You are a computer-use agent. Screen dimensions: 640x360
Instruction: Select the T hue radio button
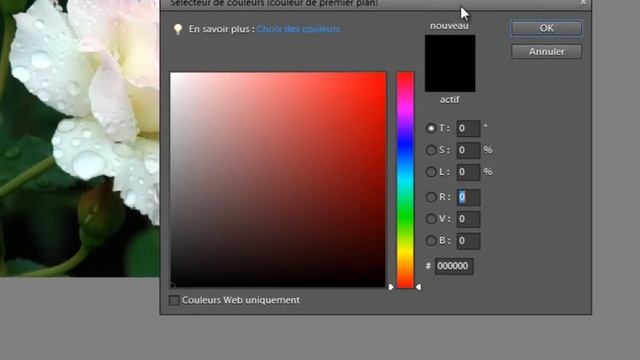click(431, 128)
